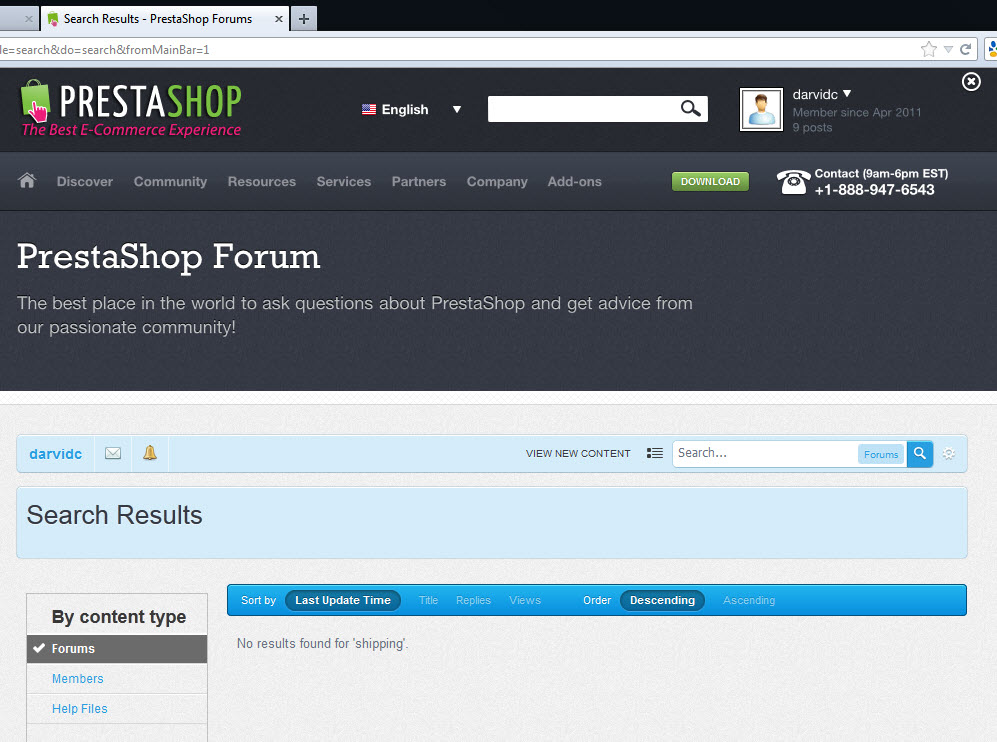Click the Search Results heading
Viewport: 997px width, 742px height.
pos(114,515)
